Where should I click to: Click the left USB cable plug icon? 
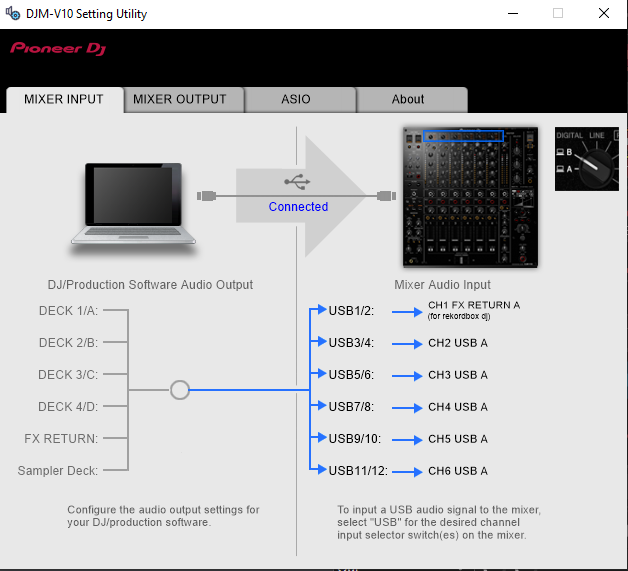pyautogui.click(x=207, y=196)
